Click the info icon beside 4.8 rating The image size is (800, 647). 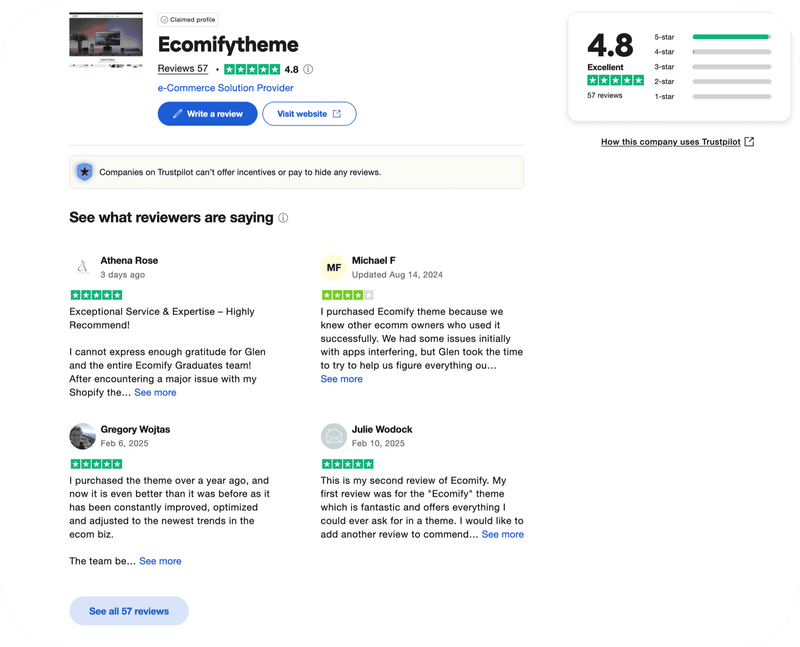point(308,70)
